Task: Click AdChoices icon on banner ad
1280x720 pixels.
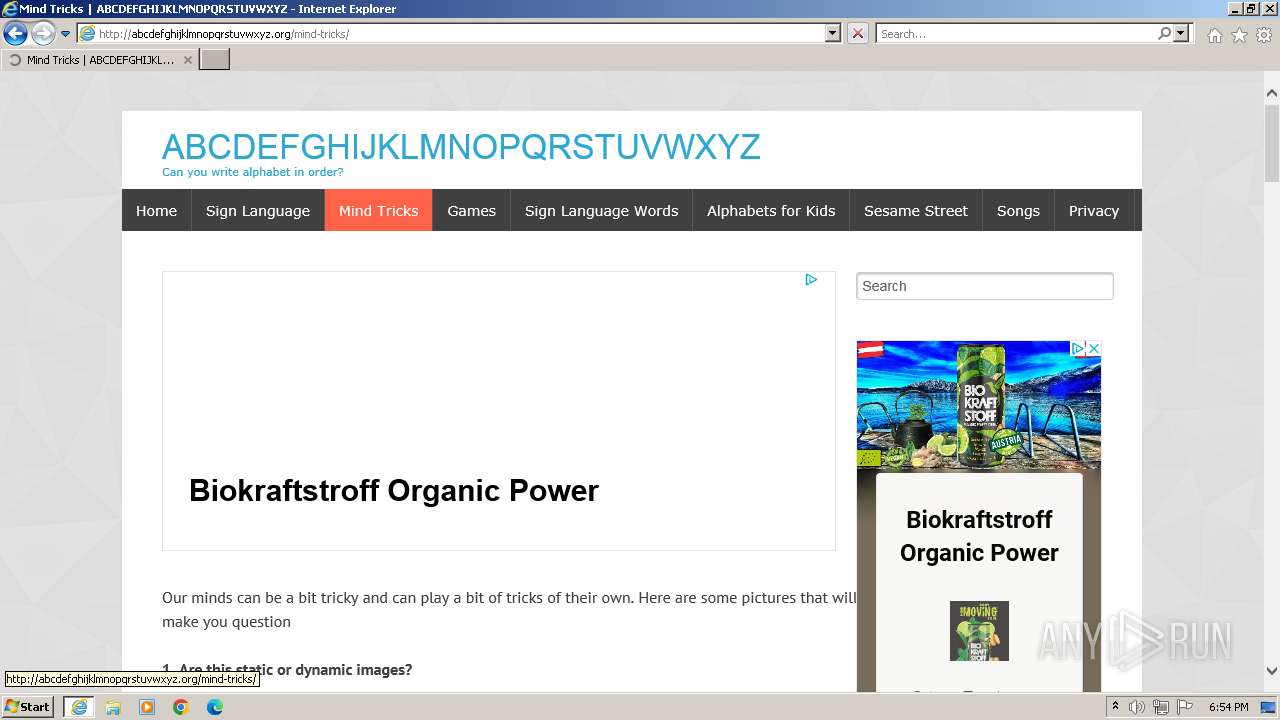Action: coord(811,280)
